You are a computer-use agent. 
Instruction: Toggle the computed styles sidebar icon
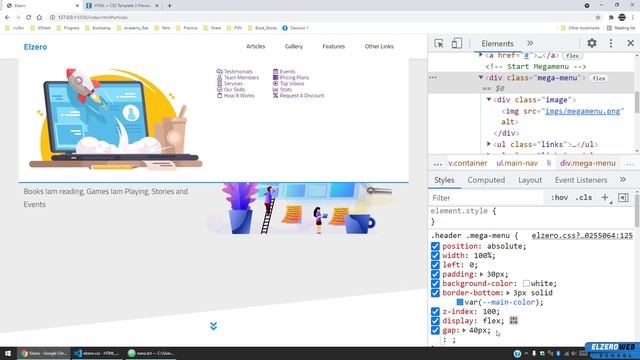click(623, 198)
